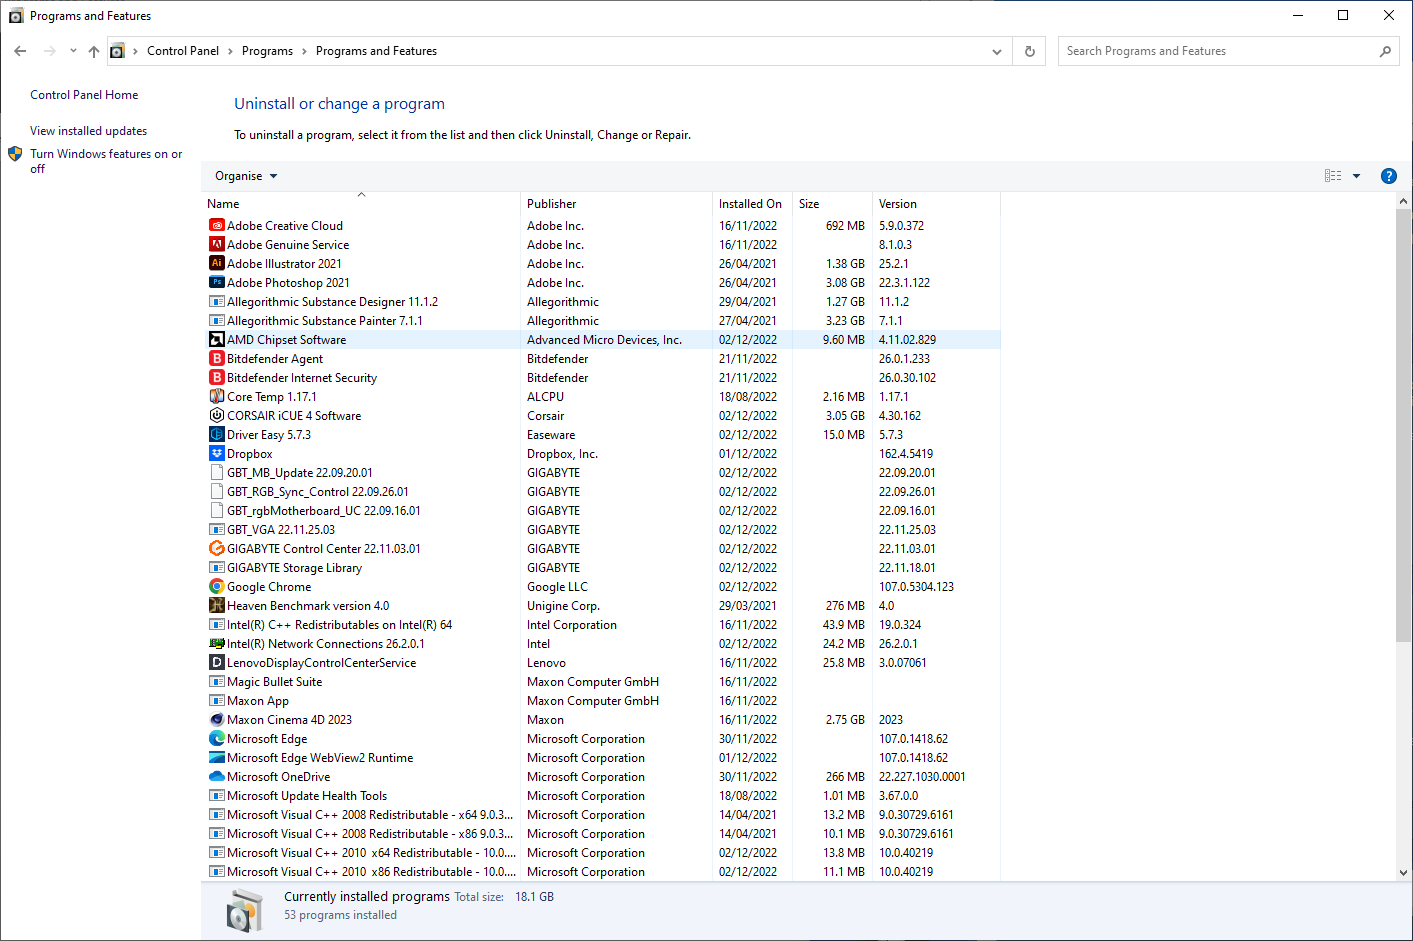
Task: Click the scrollbar up arrow
Action: tap(1403, 202)
